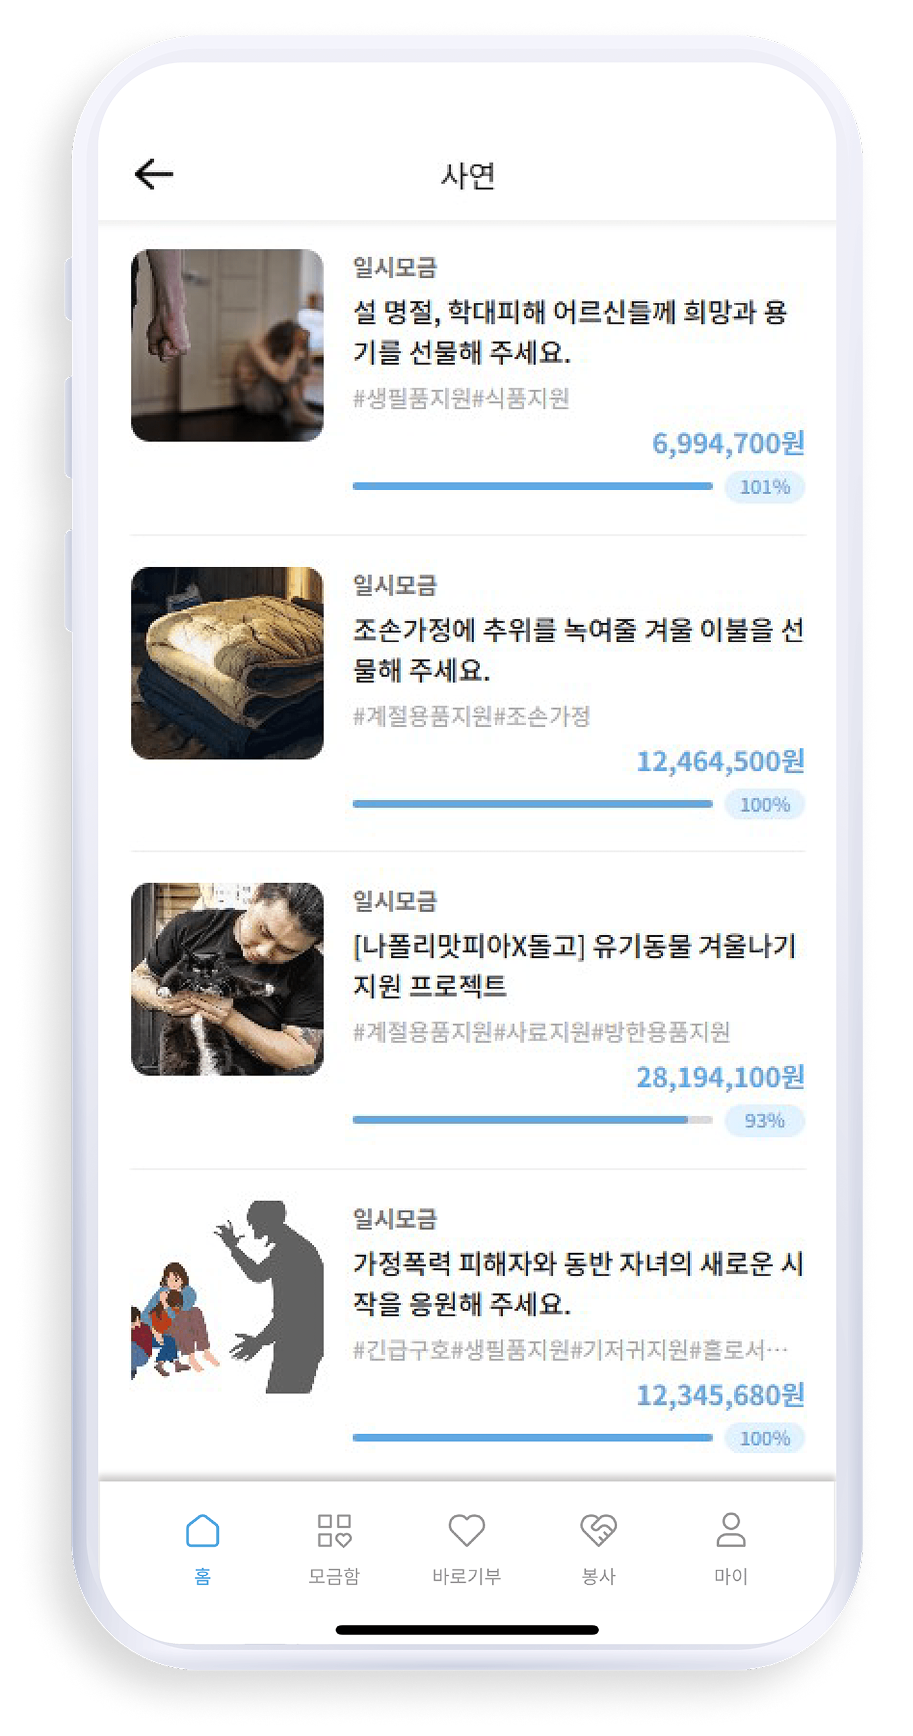The image size is (913, 1736).
Task: Open 가정폭력 피해자 campaign title
Action: [x=578, y=1284]
